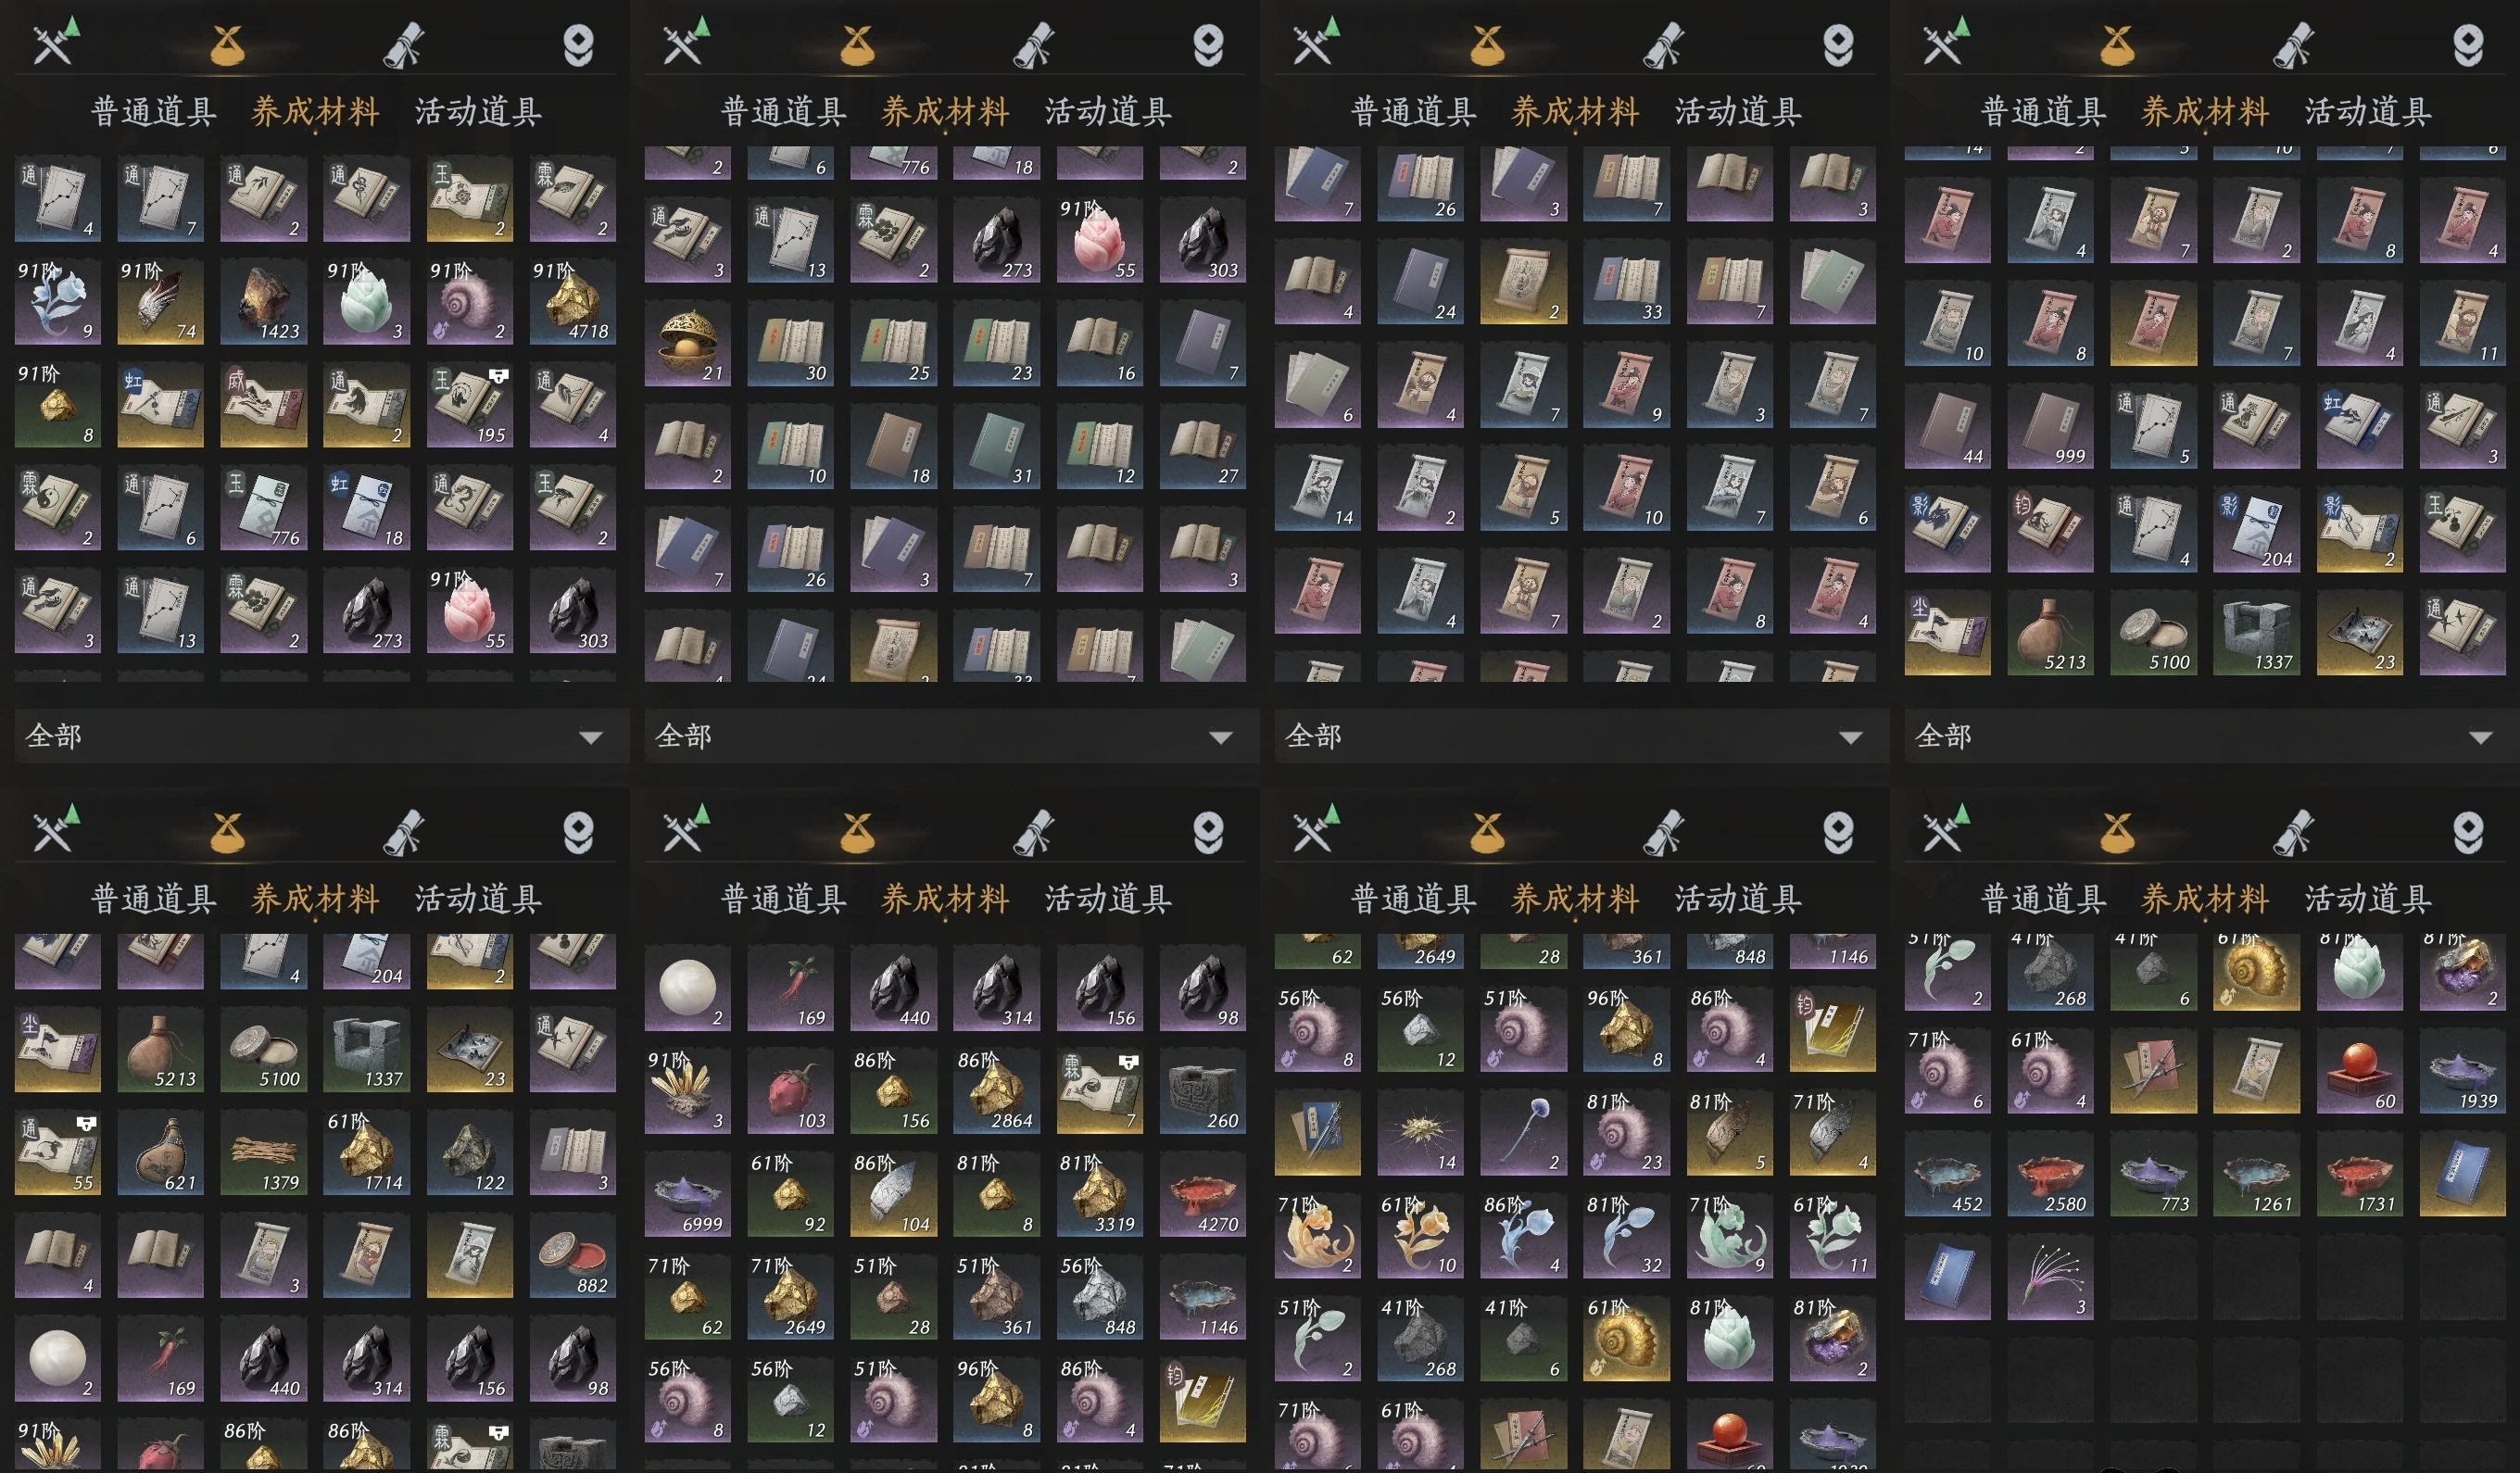Click crossed swords equipment icon in the top-left panel
This screenshot has height=1473, width=2520.
(x=55, y=42)
